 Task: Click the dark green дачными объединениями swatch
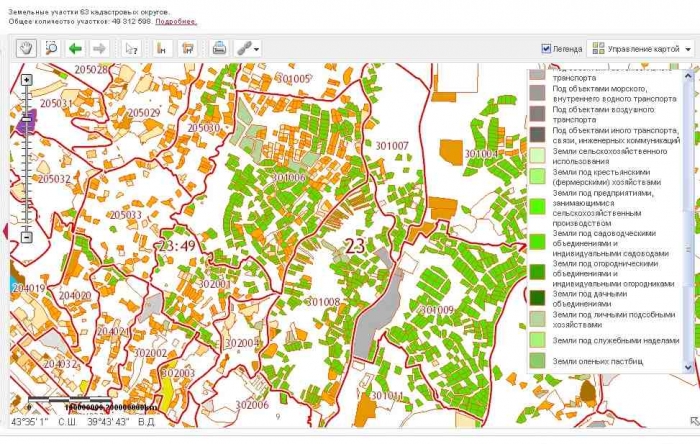pos(537,297)
